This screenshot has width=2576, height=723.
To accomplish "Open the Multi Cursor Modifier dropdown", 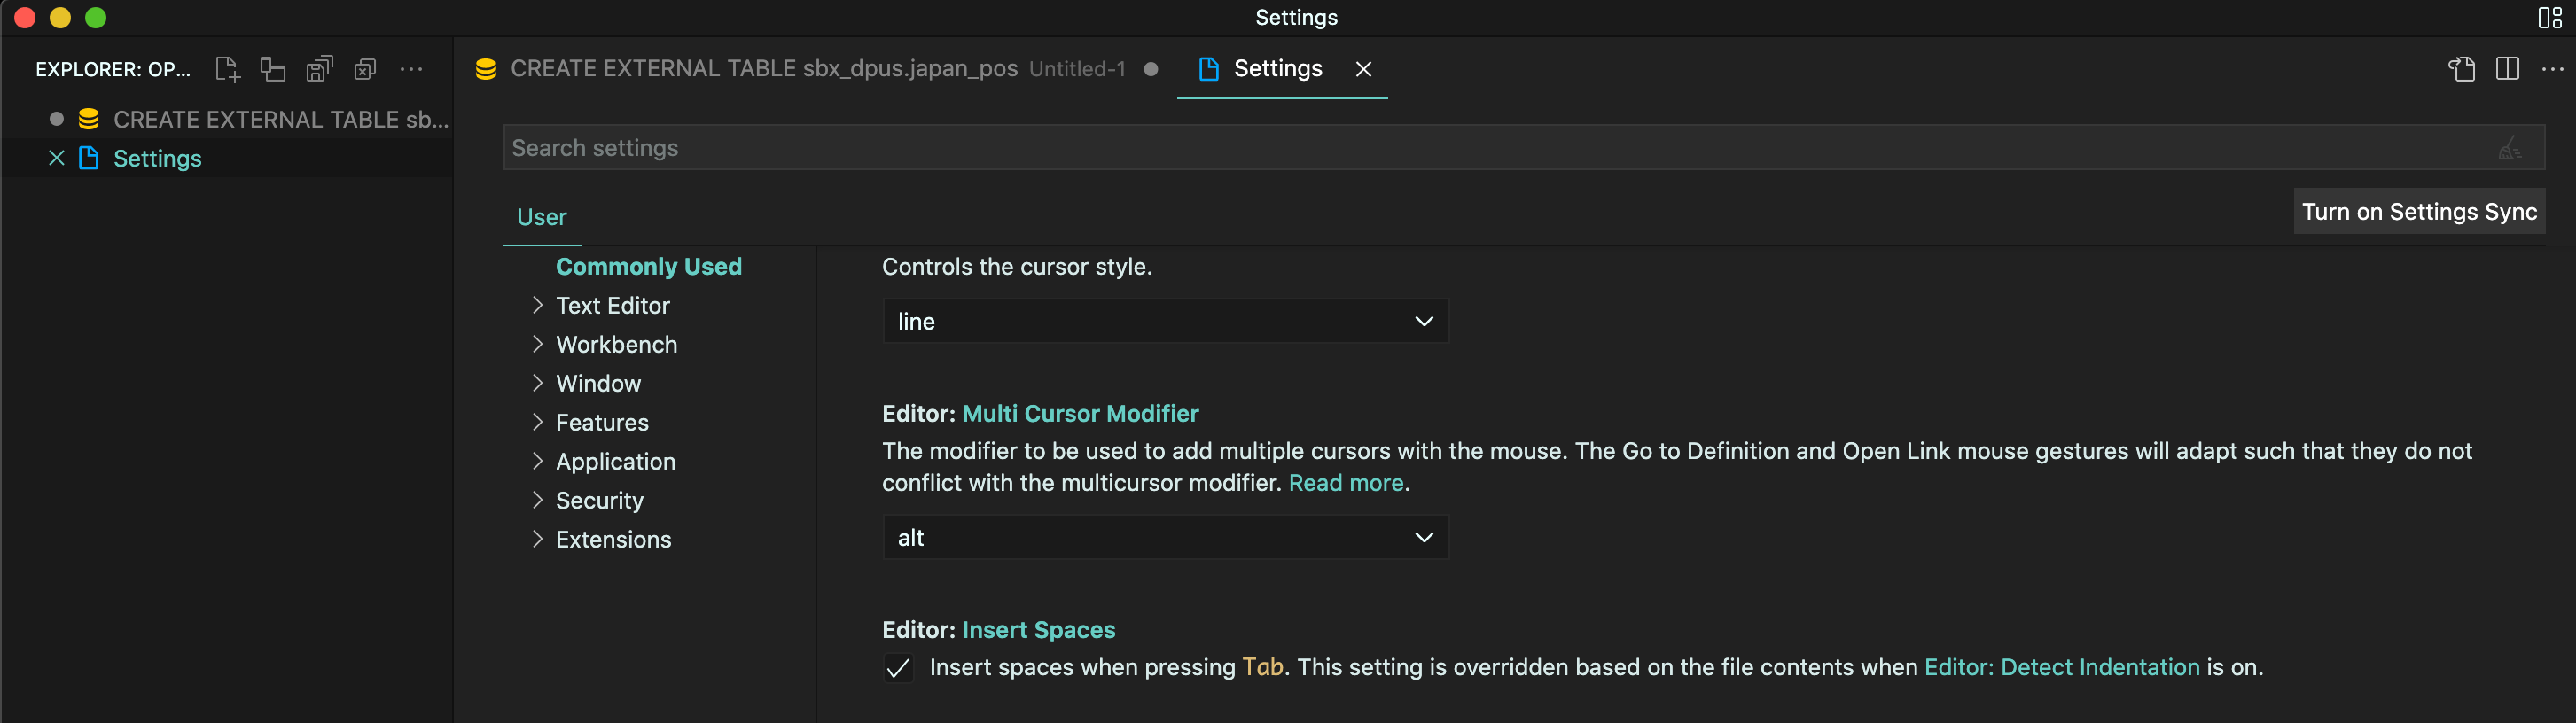I will pyautogui.click(x=1165, y=537).
